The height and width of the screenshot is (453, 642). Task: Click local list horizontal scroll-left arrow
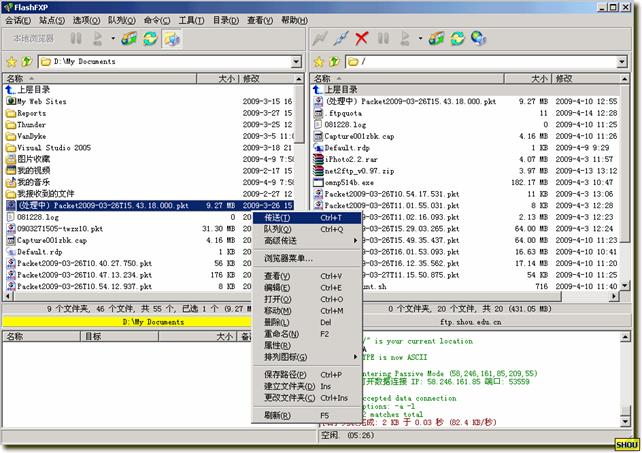[8, 295]
